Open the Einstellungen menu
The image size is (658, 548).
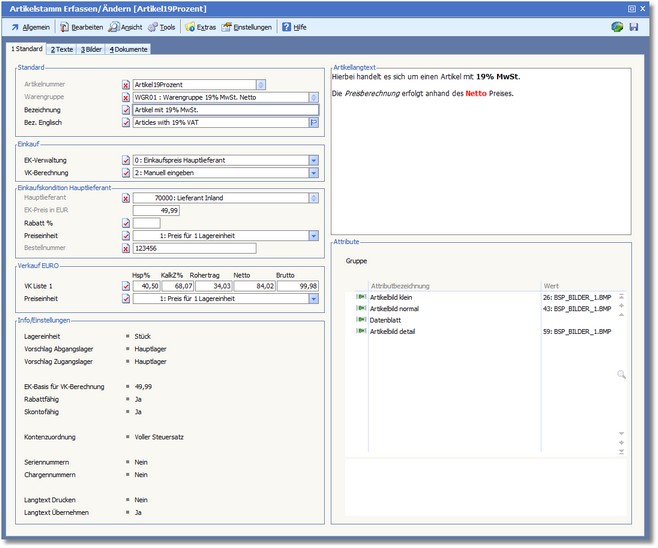[246, 27]
